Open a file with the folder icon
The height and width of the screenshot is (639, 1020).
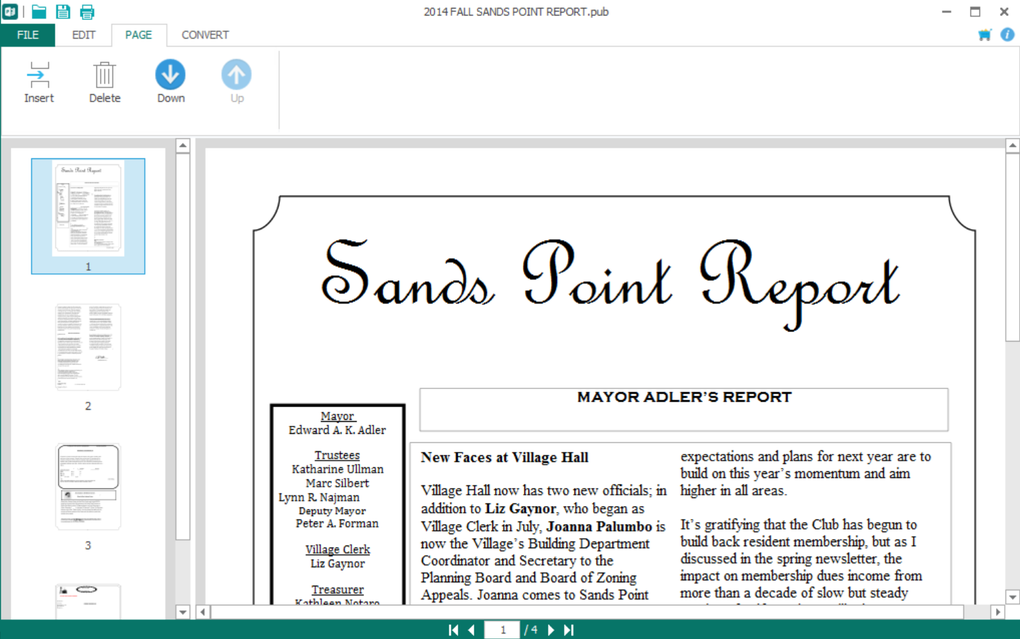(x=39, y=12)
